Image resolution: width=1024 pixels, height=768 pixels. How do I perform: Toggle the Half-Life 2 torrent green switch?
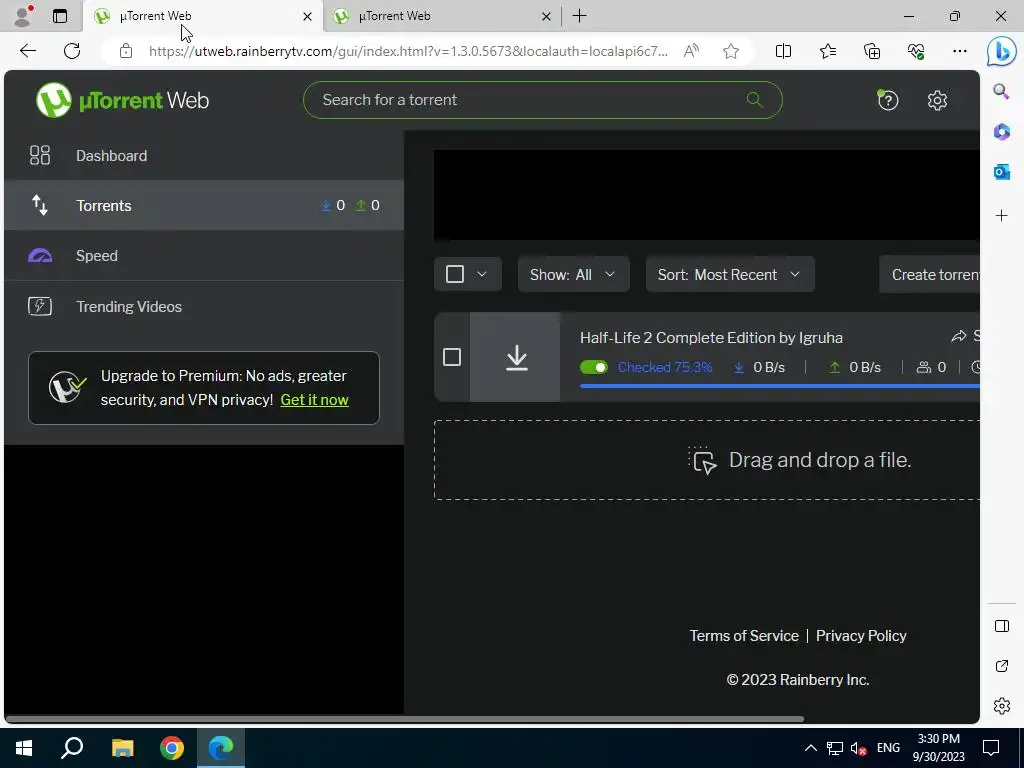[594, 367]
